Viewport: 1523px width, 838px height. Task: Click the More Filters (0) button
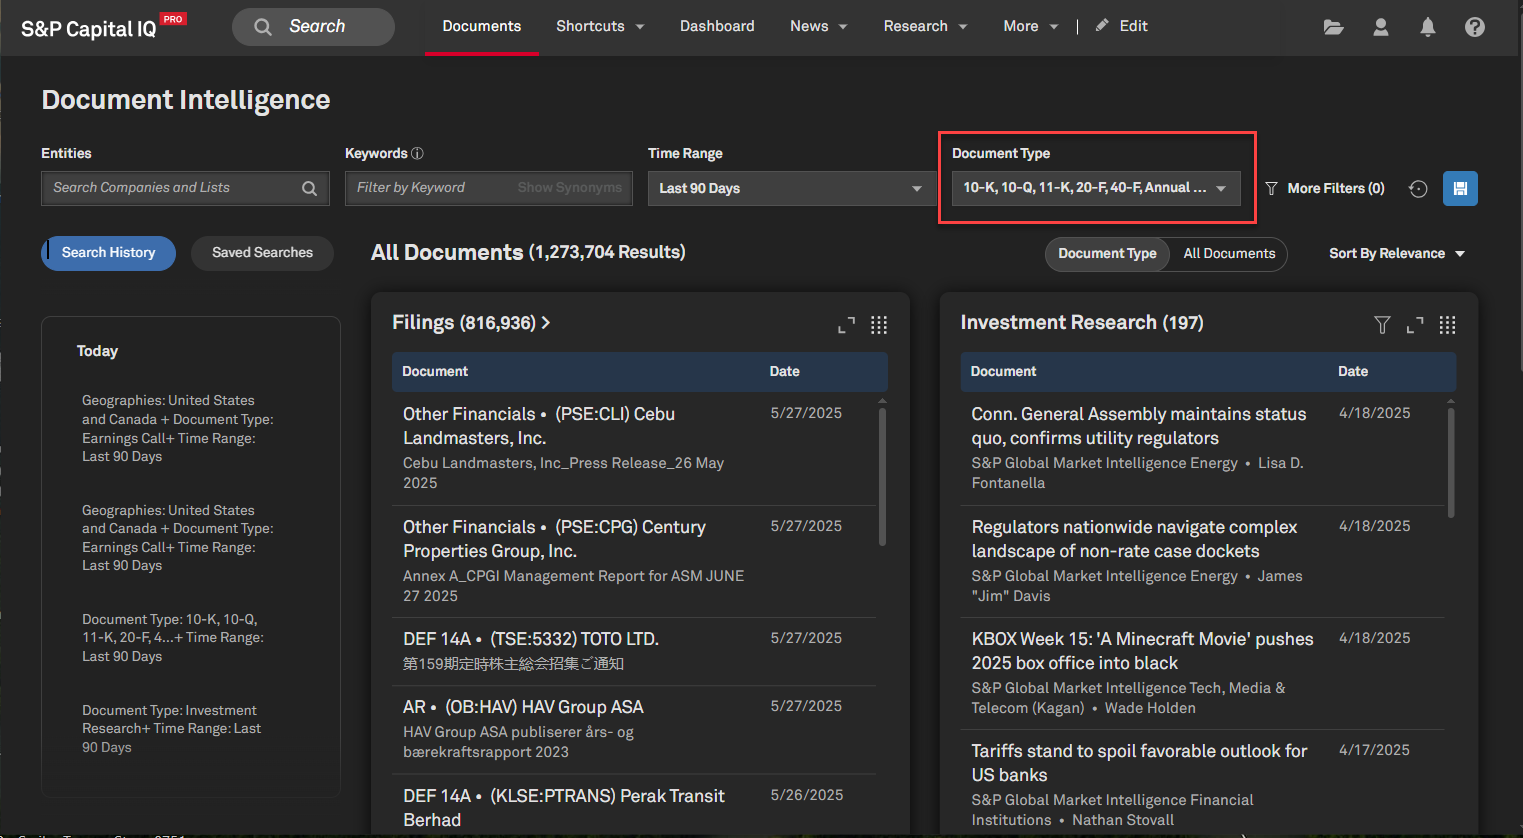click(x=1325, y=188)
